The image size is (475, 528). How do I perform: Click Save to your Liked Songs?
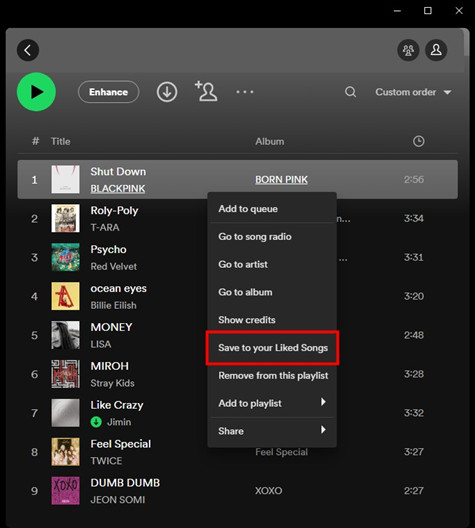click(x=272, y=348)
